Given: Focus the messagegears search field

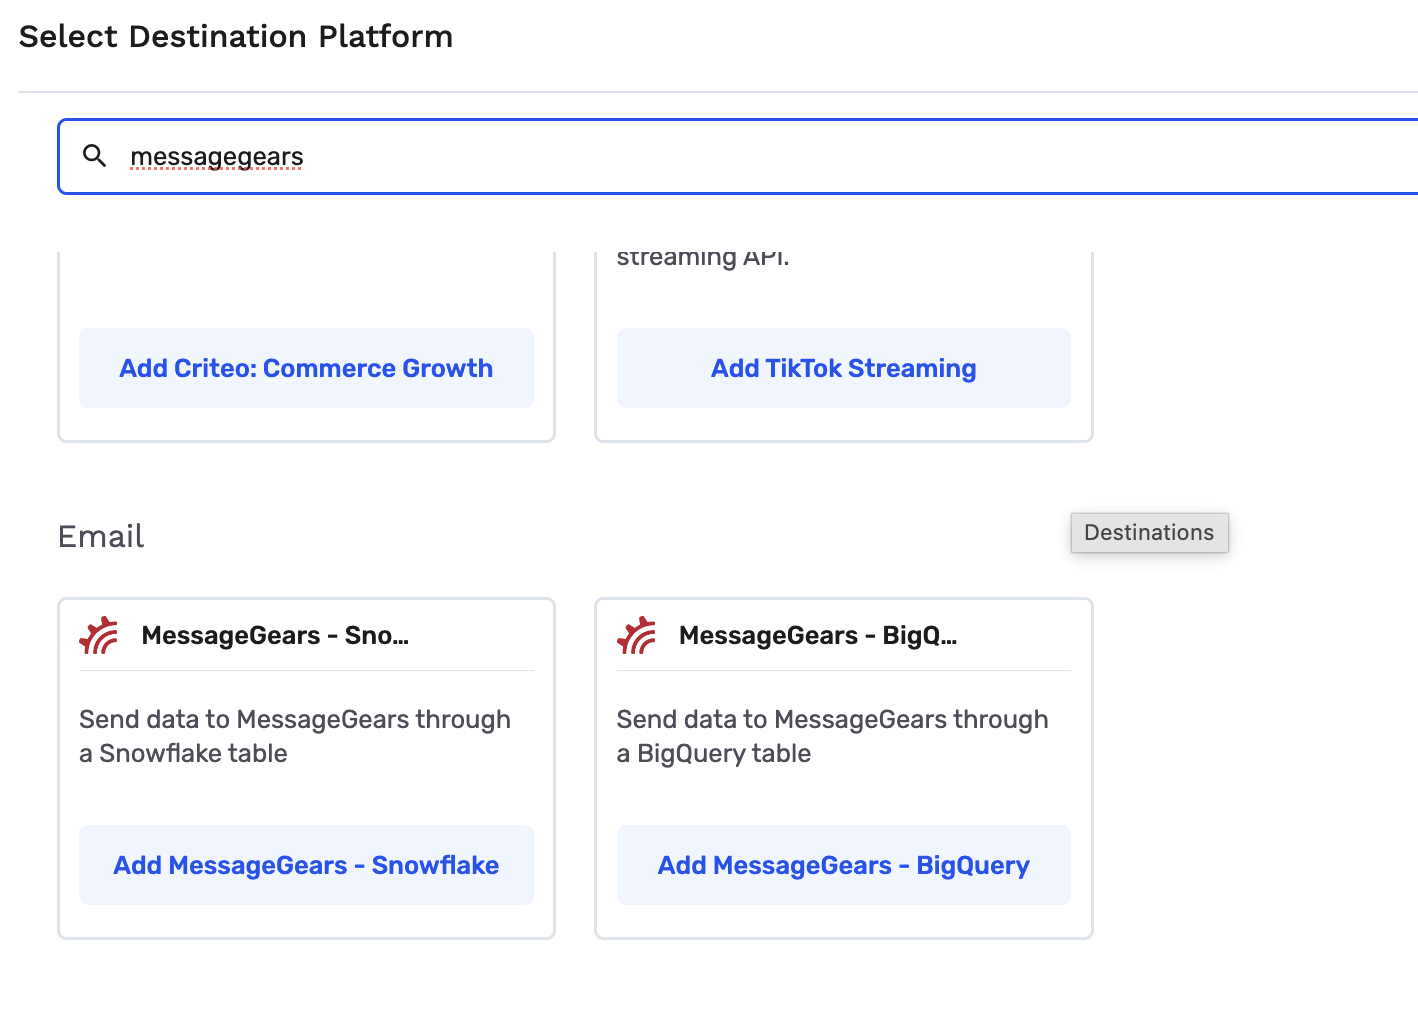Looking at the screenshot, I should (738, 156).
